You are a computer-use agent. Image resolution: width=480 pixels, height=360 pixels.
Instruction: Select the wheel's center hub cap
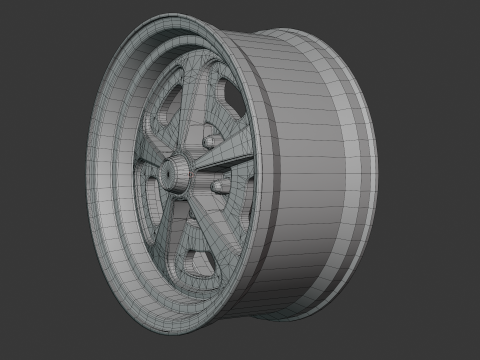(x=176, y=174)
